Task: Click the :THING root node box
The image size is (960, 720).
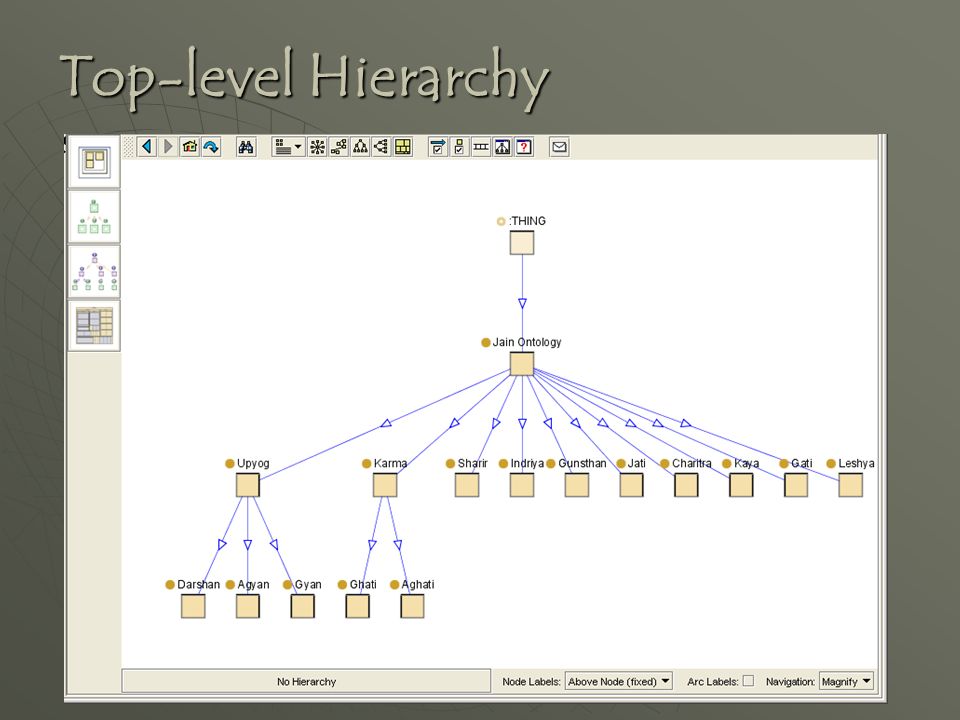Action: tap(522, 242)
